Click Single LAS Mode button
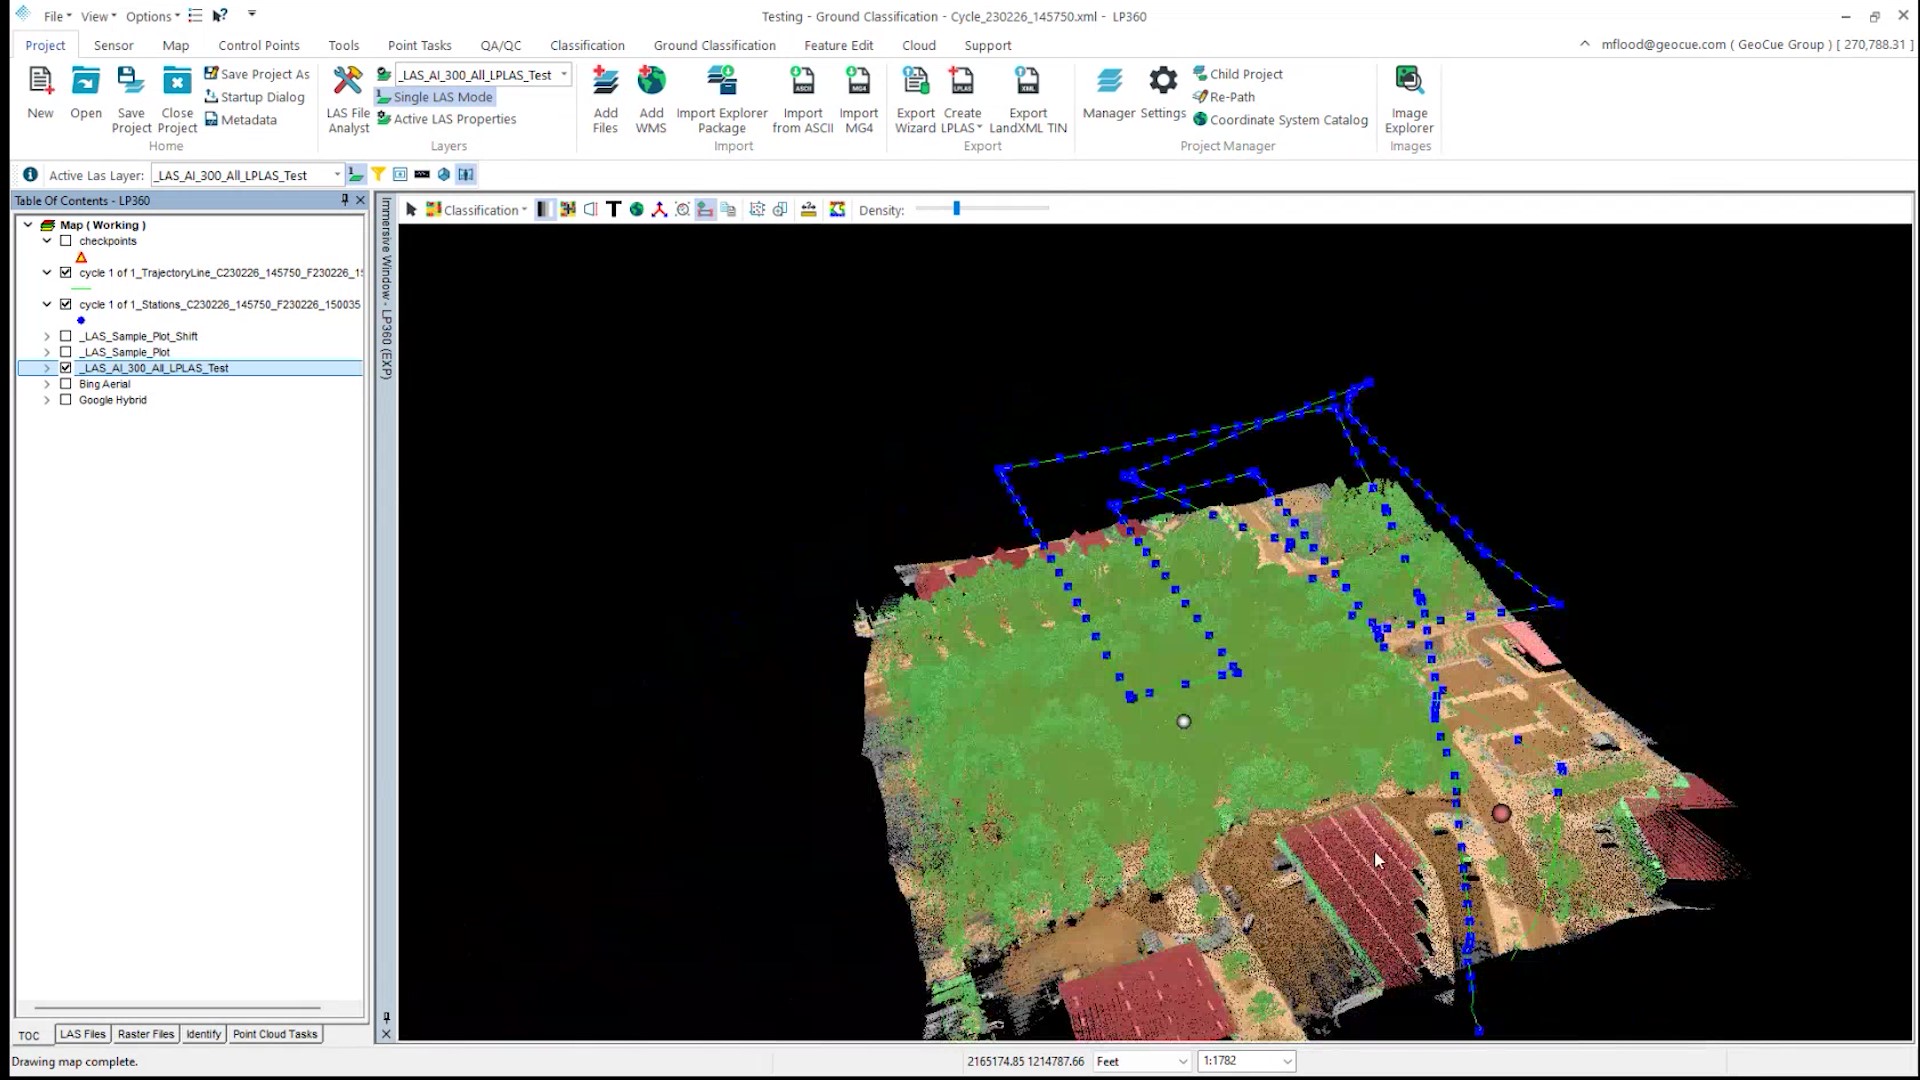The height and width of the screenshot is (1080, 1920). (x=442, y=97)
